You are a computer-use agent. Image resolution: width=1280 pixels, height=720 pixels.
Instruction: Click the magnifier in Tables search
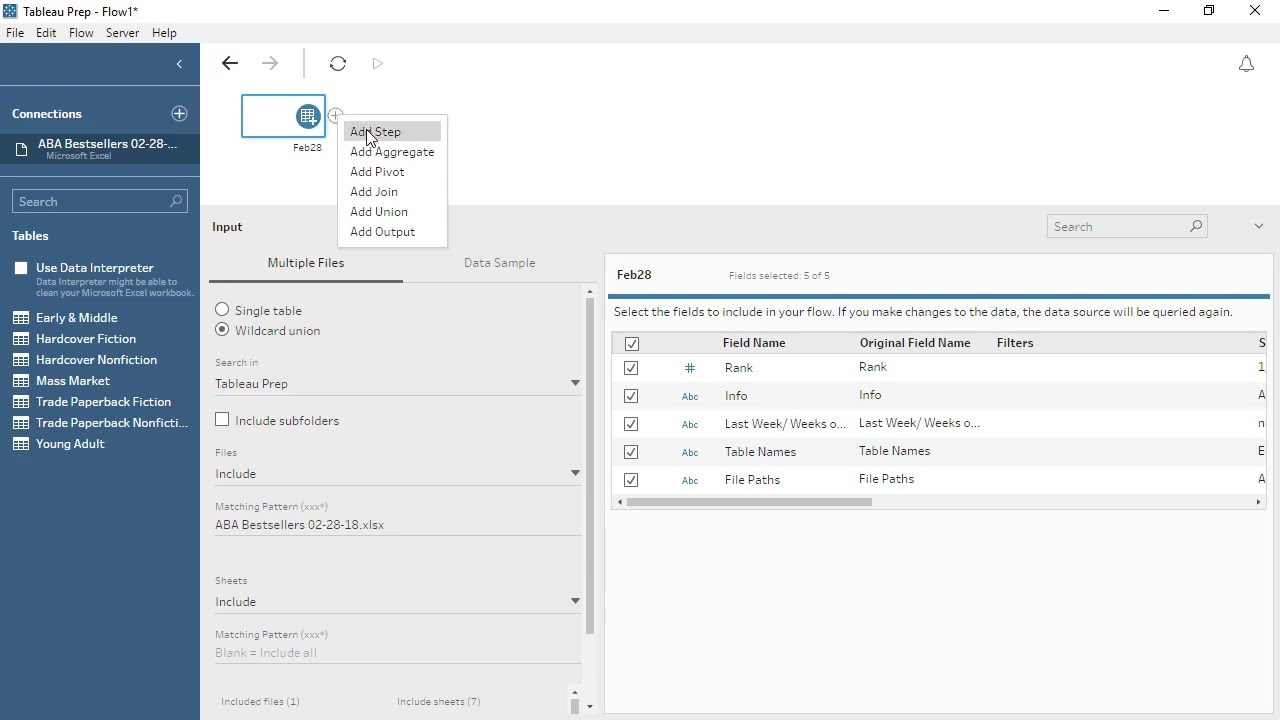click(x=176, y=201)
